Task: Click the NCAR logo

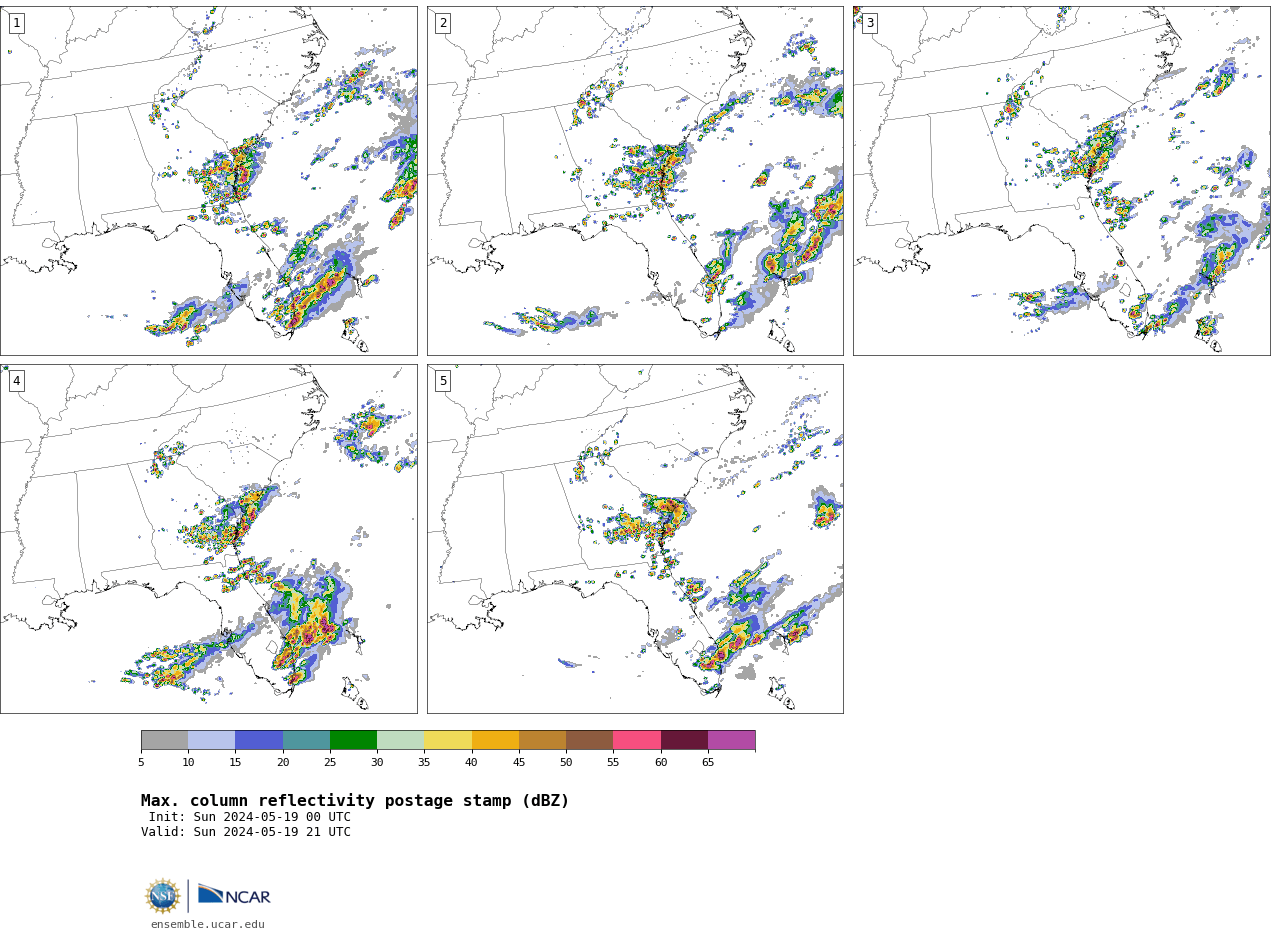Action: (x=234, y=895)
